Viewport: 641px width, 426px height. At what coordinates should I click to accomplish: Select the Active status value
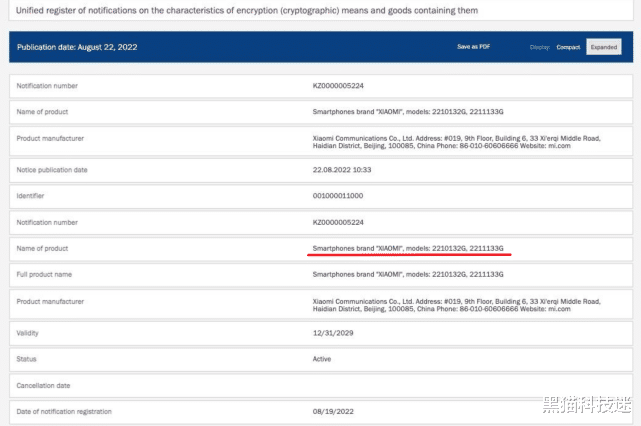point(322,359)
